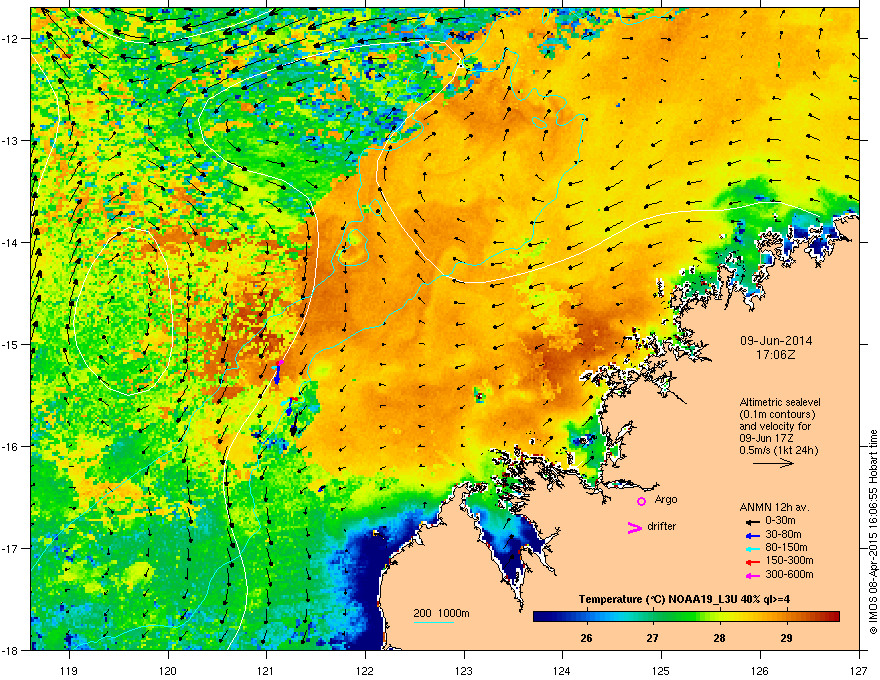Click the latitude label -13
Screen dimensions: 880x680
click(x=10, y=140)
